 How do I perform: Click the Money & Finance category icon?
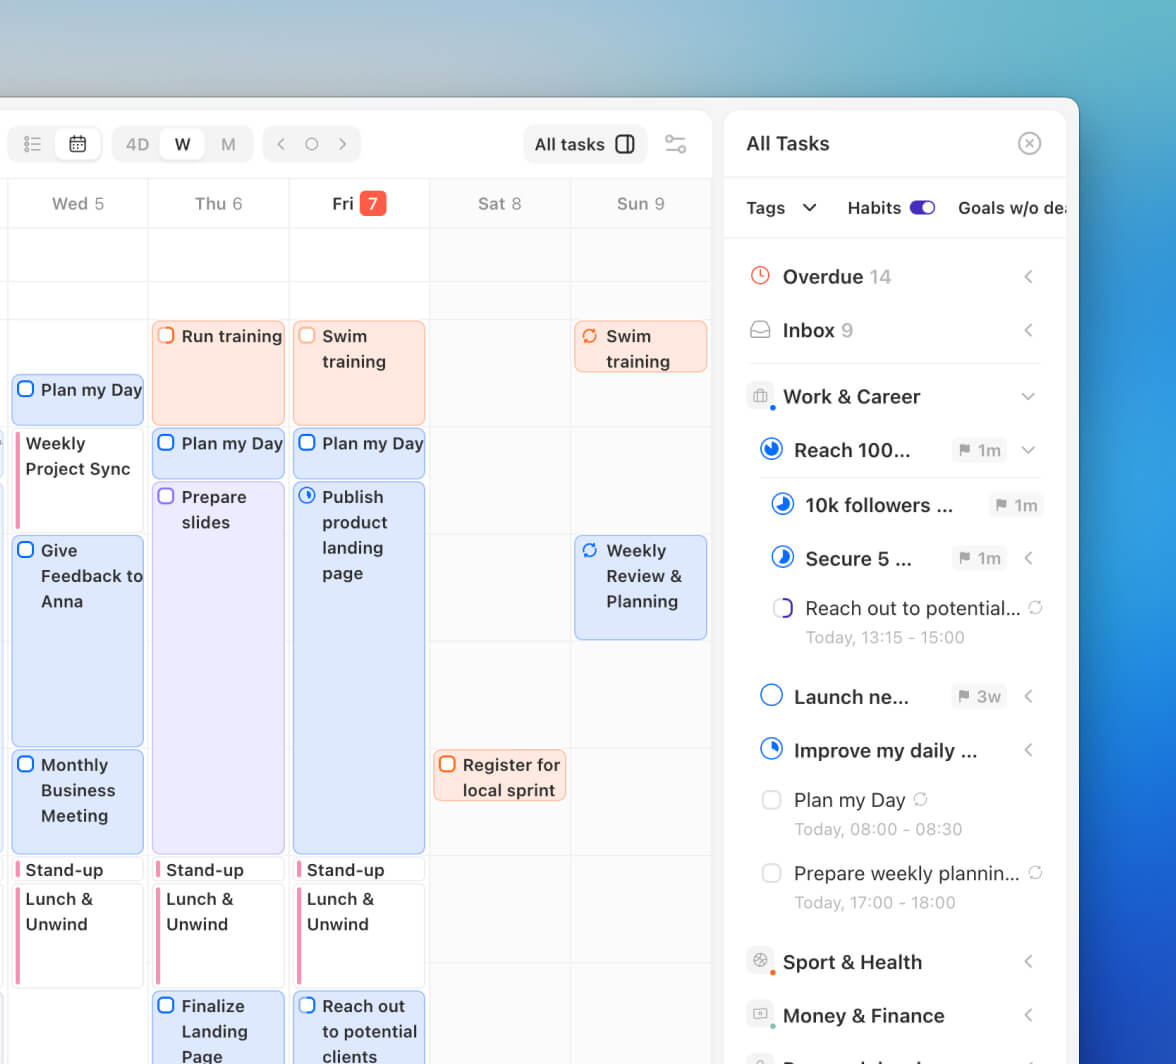[x=760, y=1014]
